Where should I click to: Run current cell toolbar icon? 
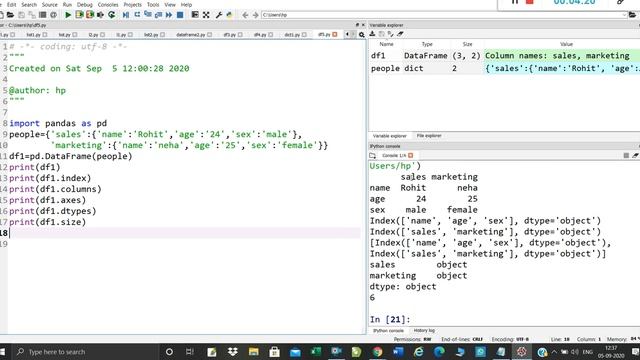pyautogui.click(x=79, y=15)
